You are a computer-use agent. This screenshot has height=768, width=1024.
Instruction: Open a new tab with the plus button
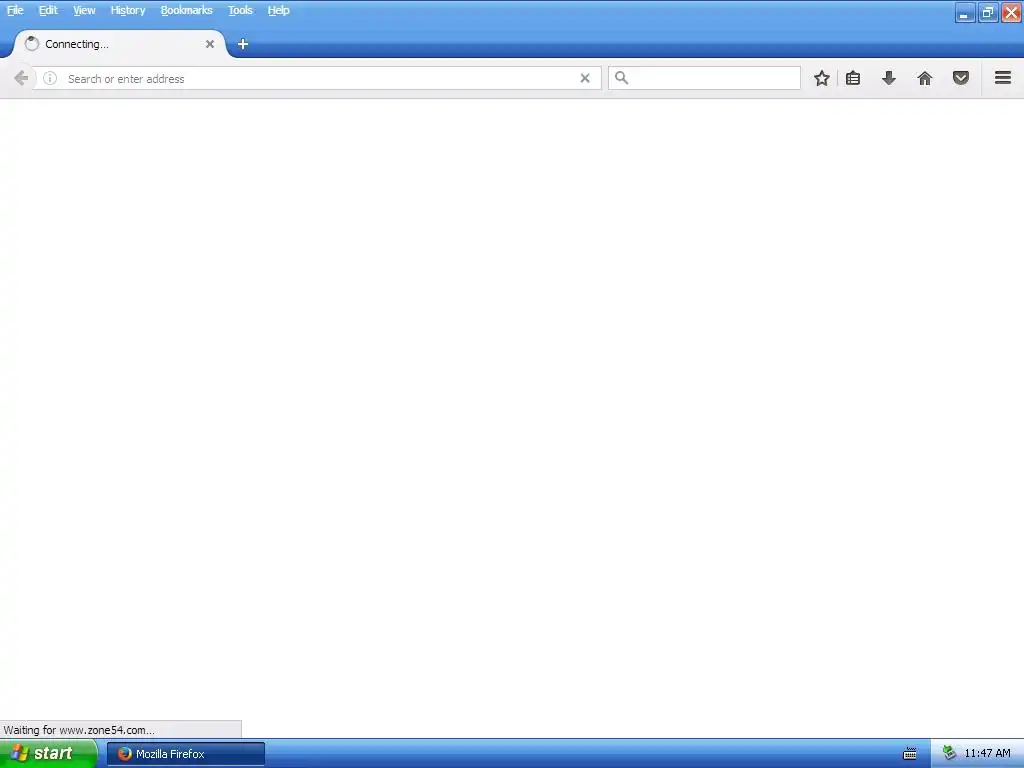(243, 44)
